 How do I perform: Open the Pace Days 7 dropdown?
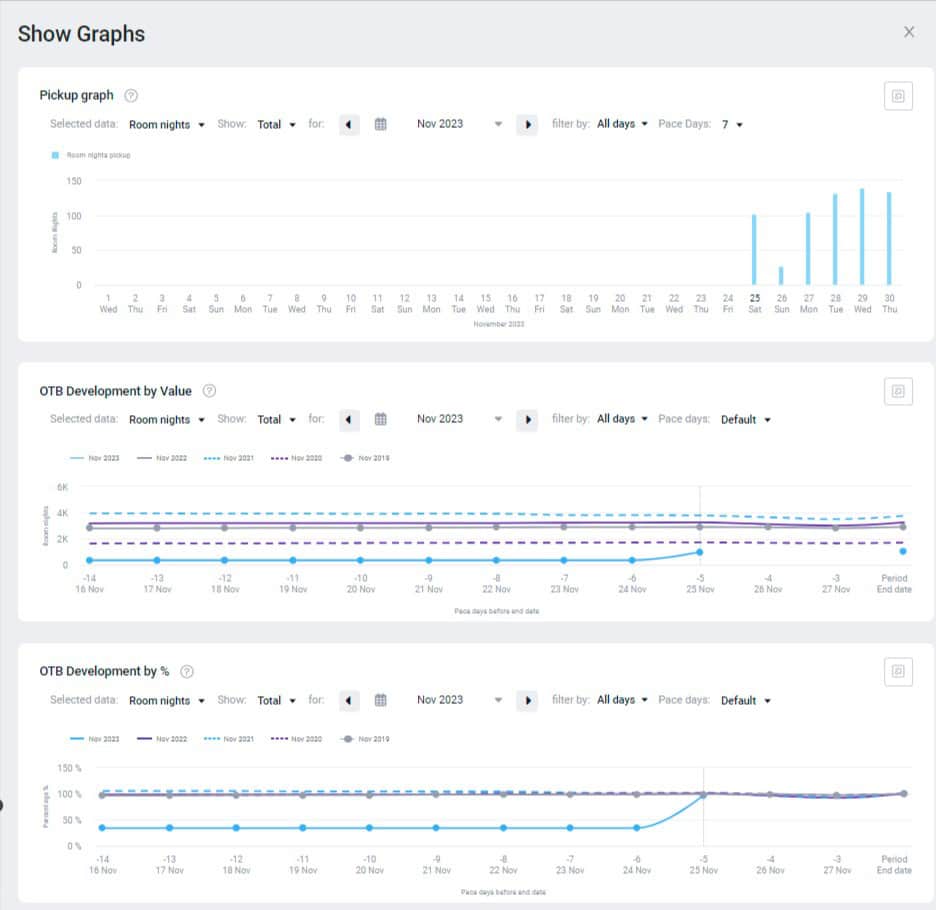coord(732,124)
